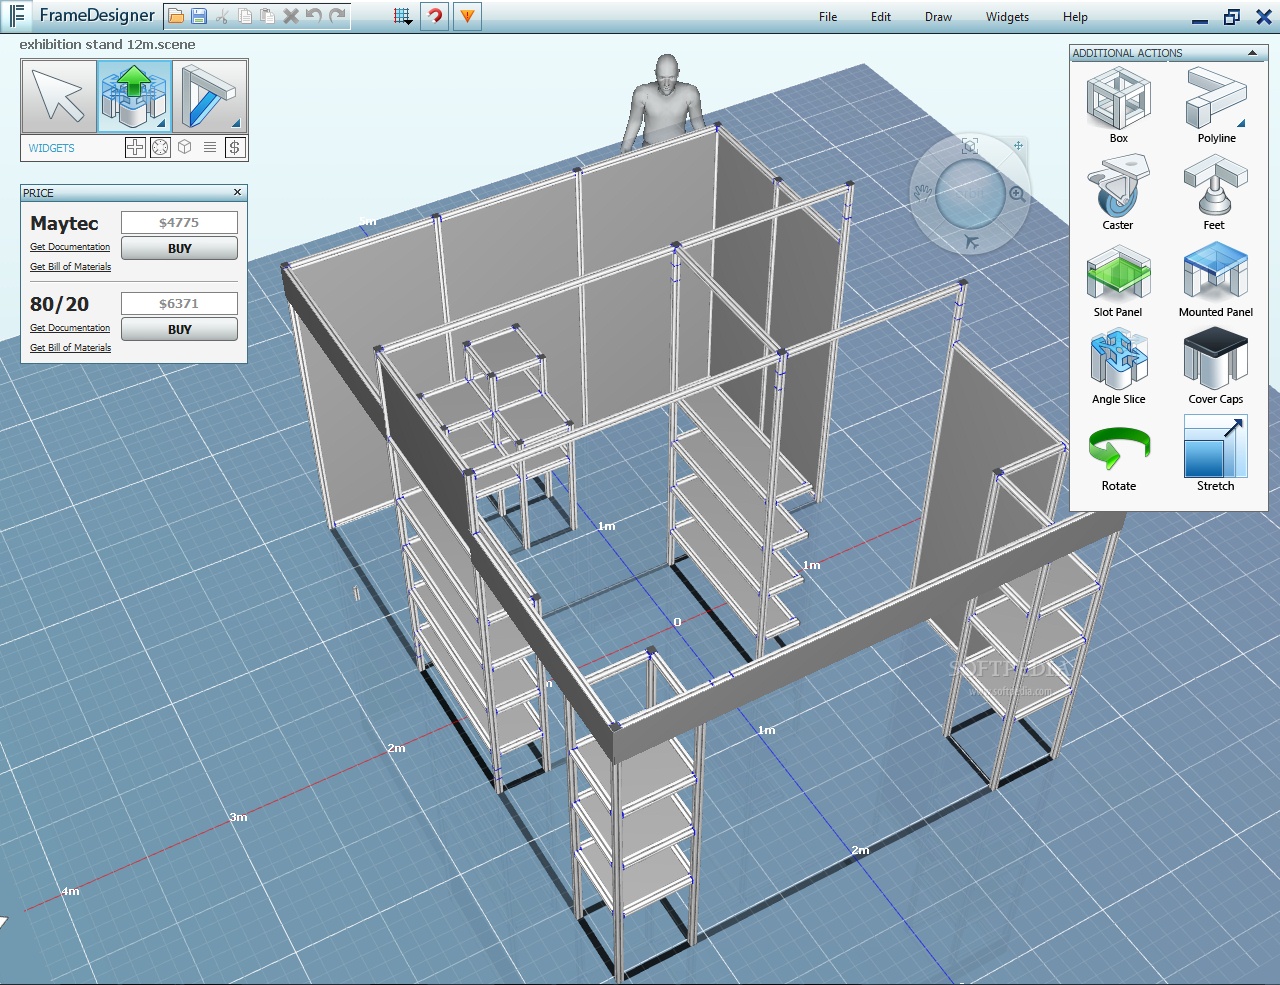Open the File menu
Viewport: 1280px width, 985px height.
click(828, 17)
